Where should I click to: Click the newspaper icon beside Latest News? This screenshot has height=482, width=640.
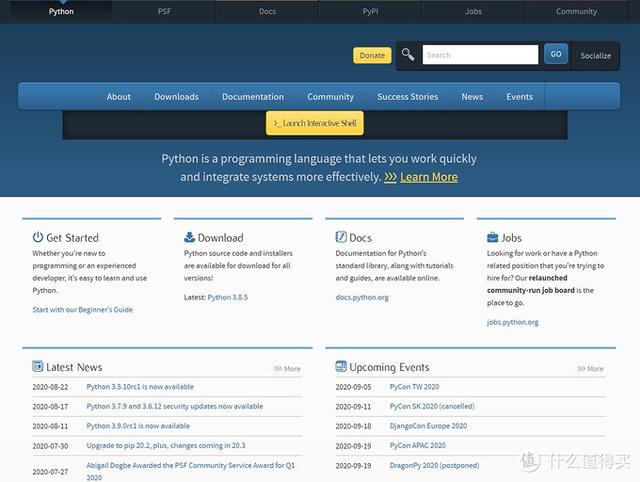(x=38, y=366)
